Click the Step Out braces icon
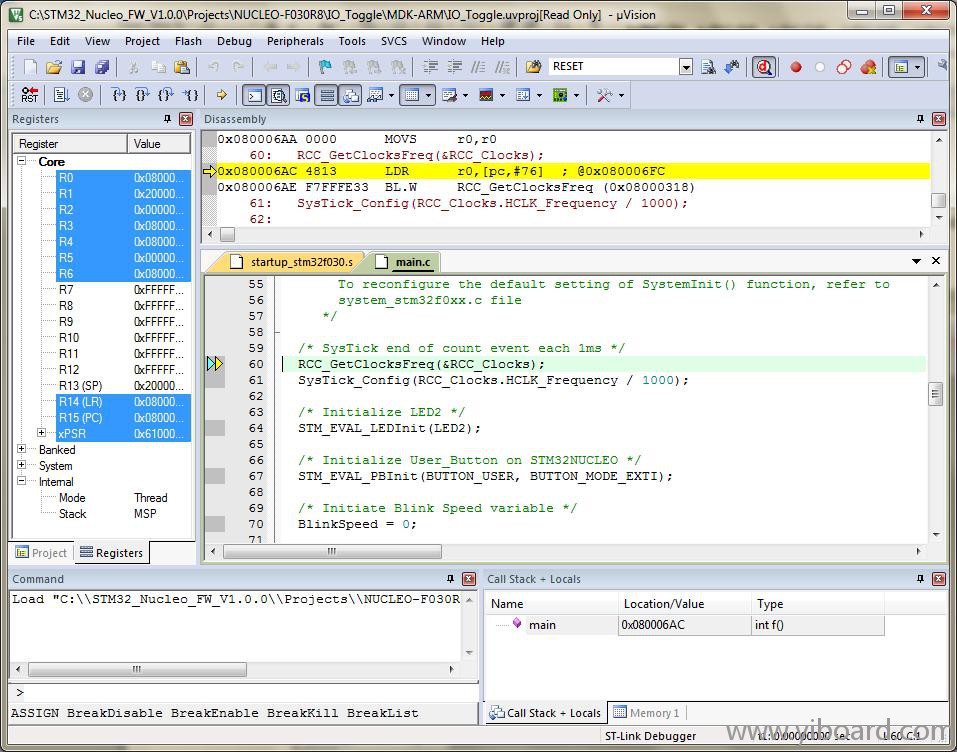957x752 pixels. pos(166,95)
